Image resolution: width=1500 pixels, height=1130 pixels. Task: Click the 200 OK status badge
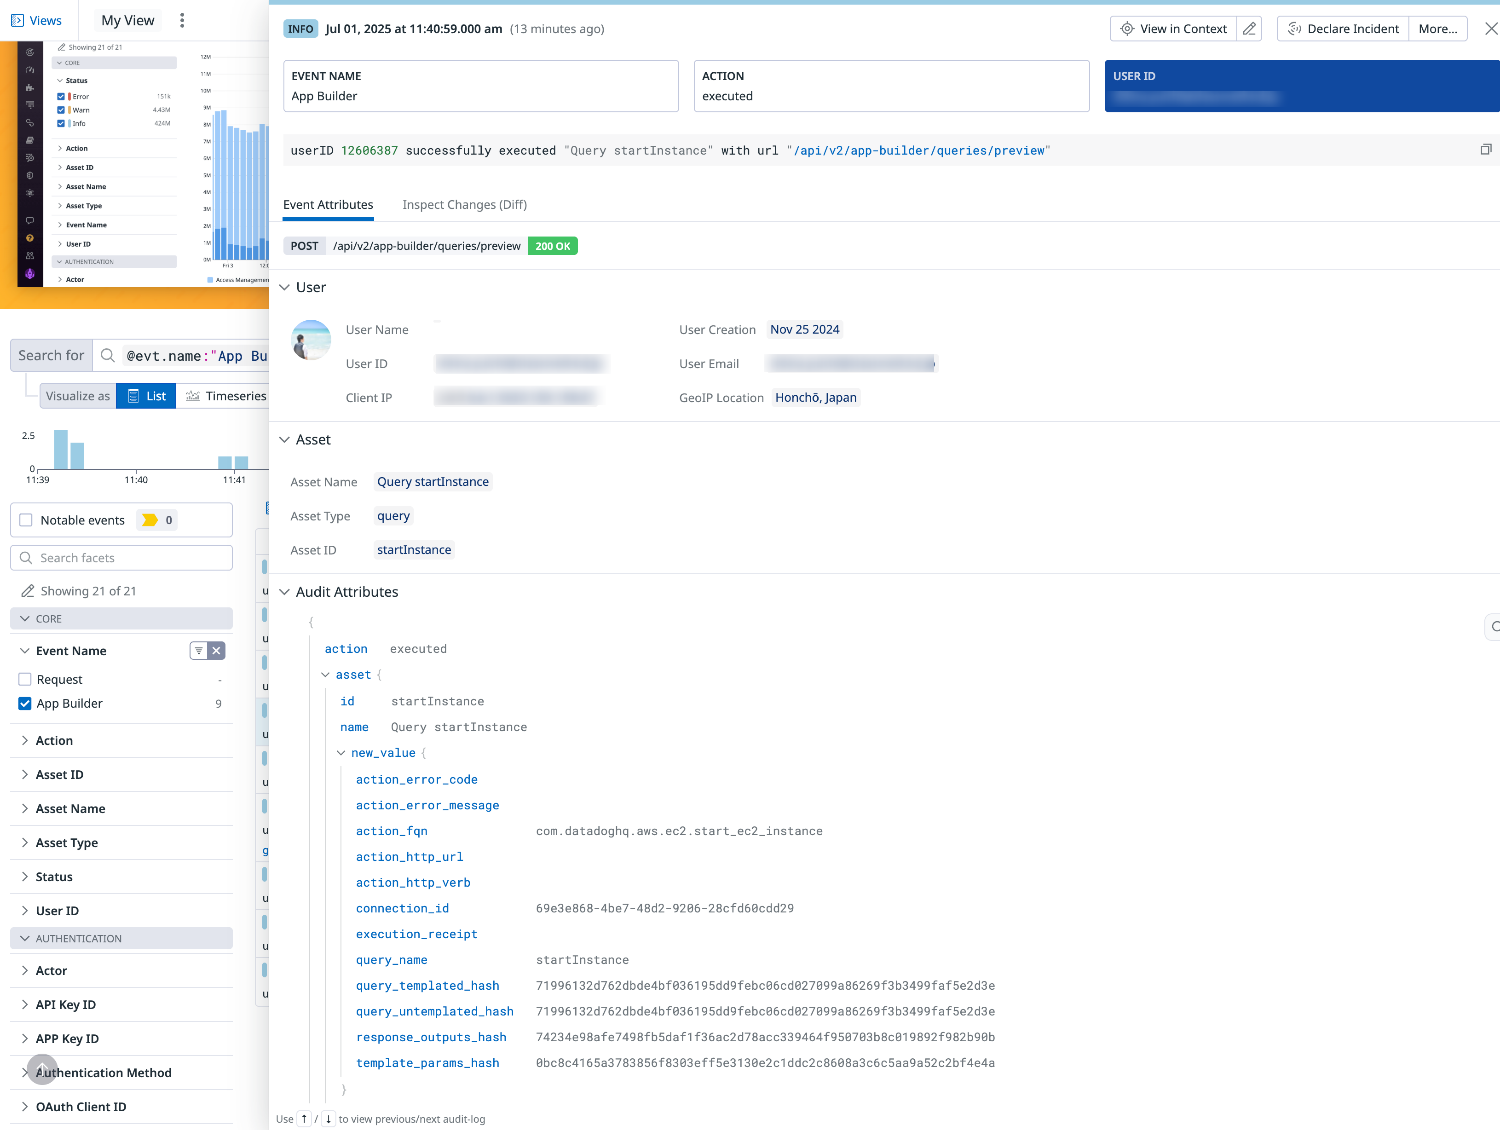[x=553, y=246]
